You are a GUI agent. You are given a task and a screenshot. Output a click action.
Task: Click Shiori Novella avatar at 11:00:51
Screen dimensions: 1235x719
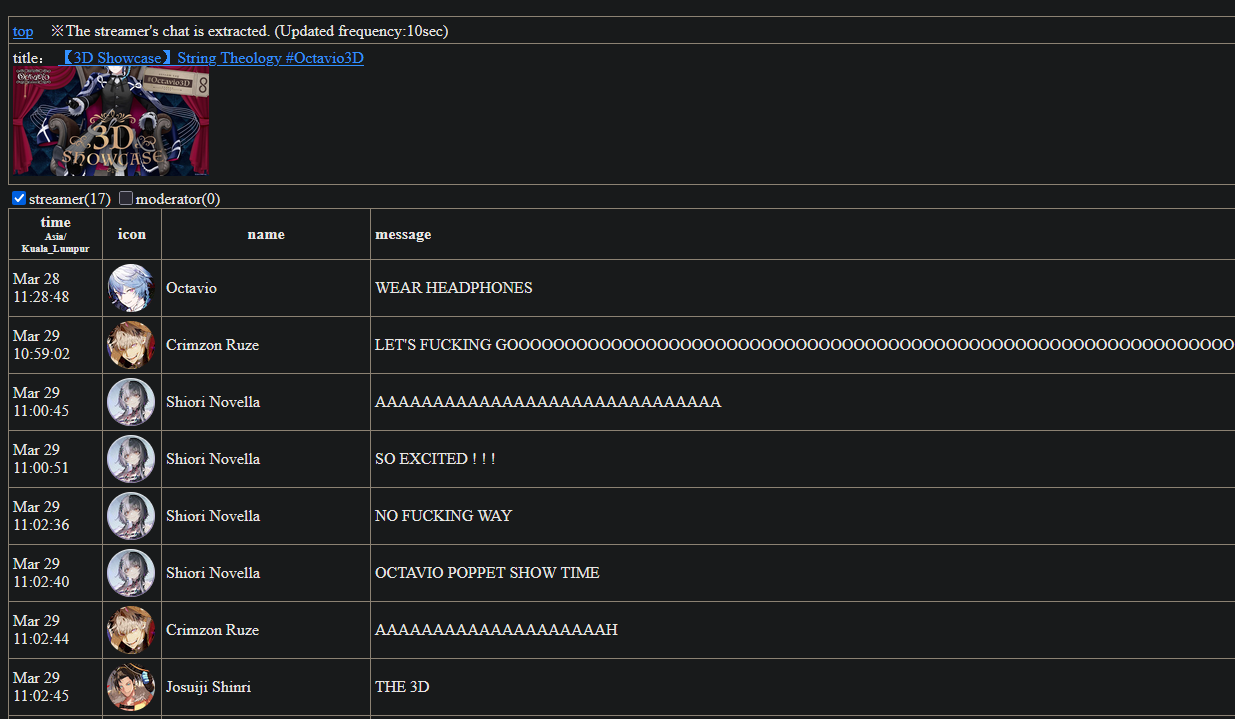point(131,459)
